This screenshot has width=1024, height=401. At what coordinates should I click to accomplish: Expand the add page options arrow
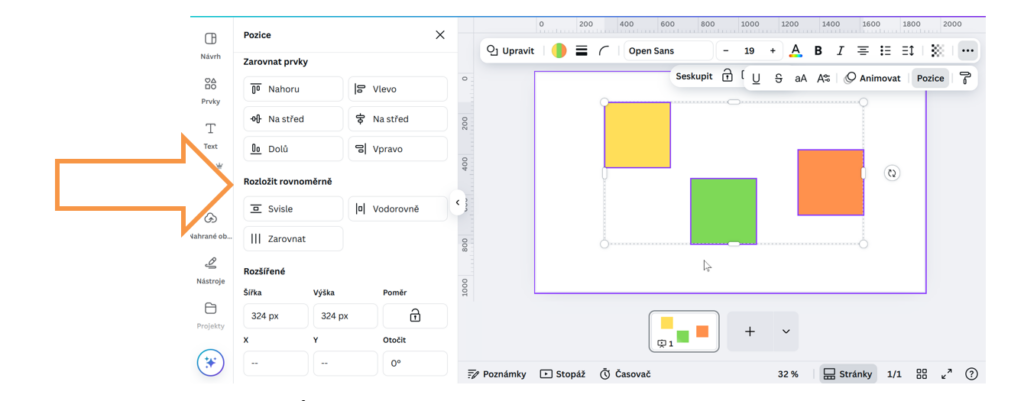pos(786,331)
